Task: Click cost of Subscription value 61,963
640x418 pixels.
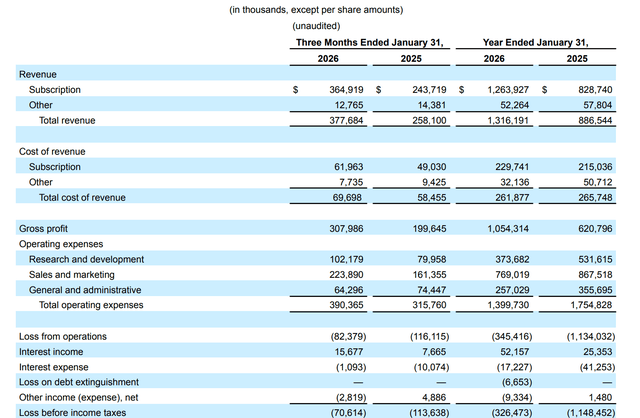Action: (349, 167)
